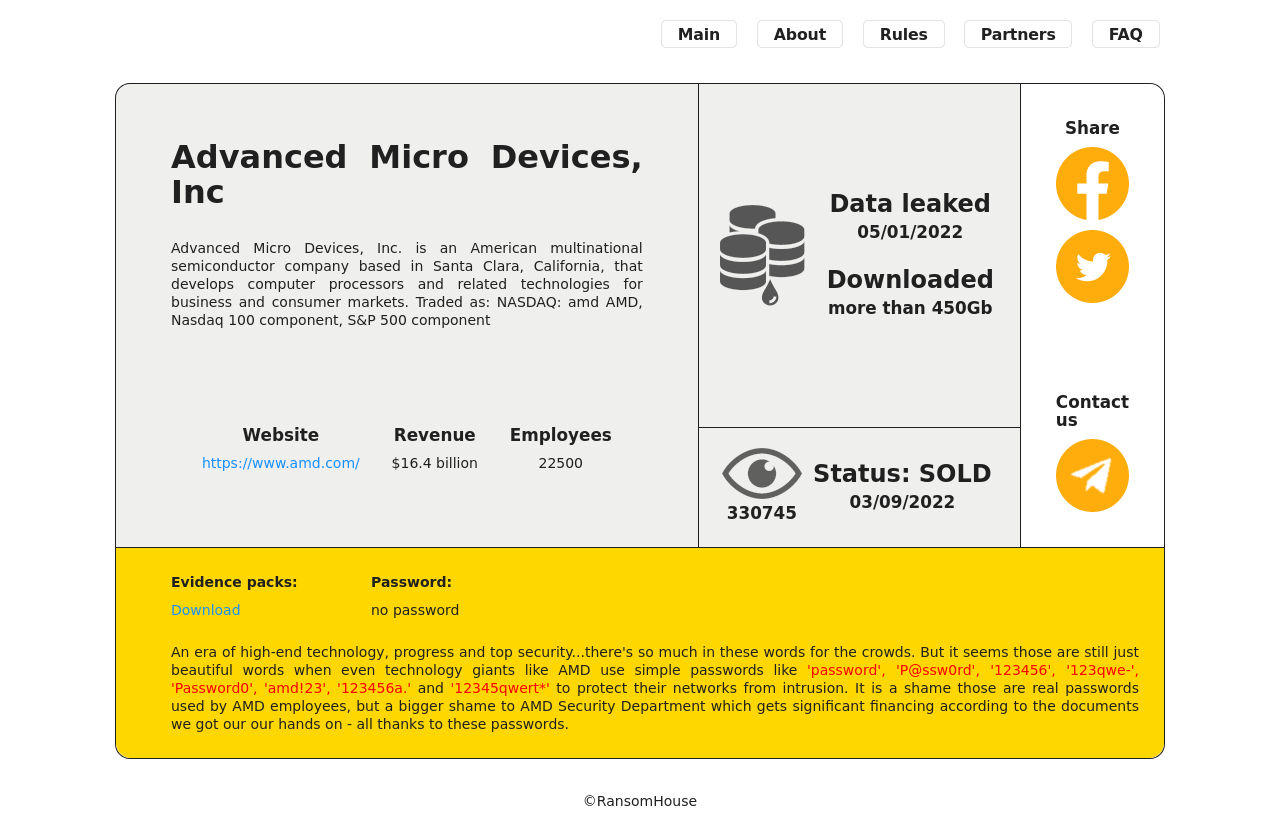Click the 'no password' text
The height and width of the screenshot is (828, 1280).
tap(415, 610)
